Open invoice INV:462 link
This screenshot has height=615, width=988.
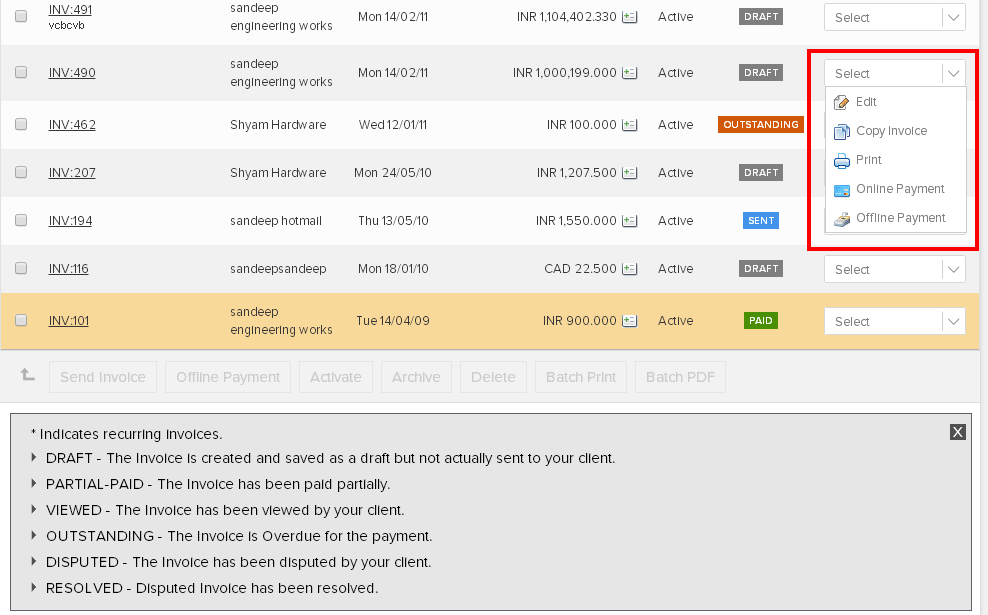coord(72,125)
